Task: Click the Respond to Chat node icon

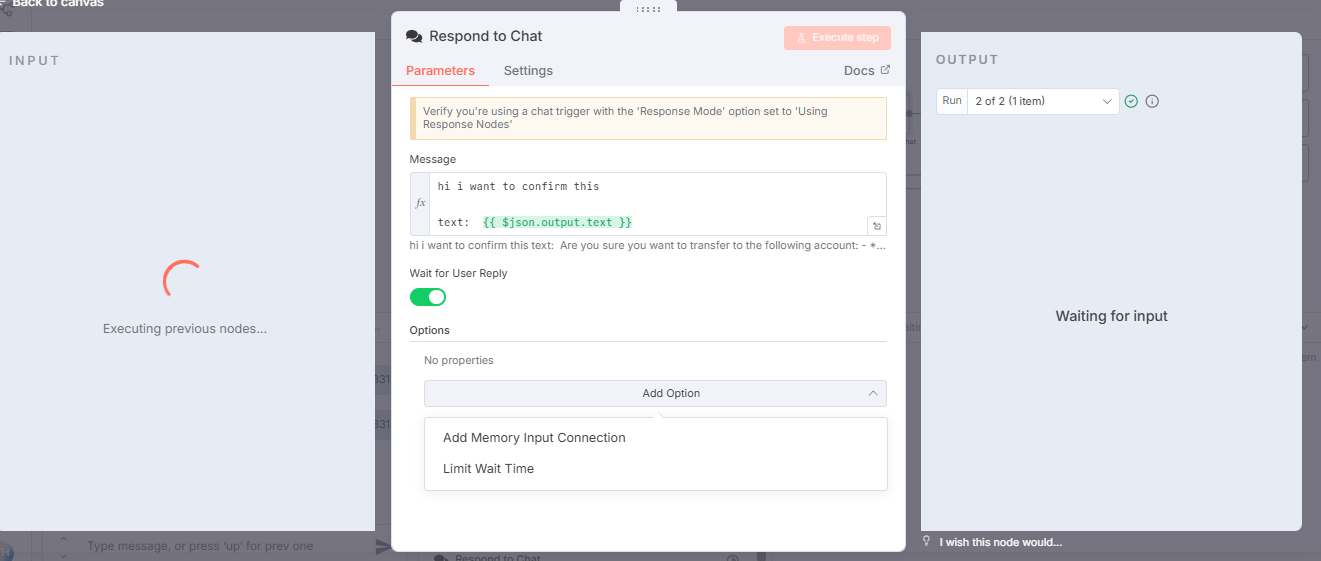Action: tap(414, 37)
